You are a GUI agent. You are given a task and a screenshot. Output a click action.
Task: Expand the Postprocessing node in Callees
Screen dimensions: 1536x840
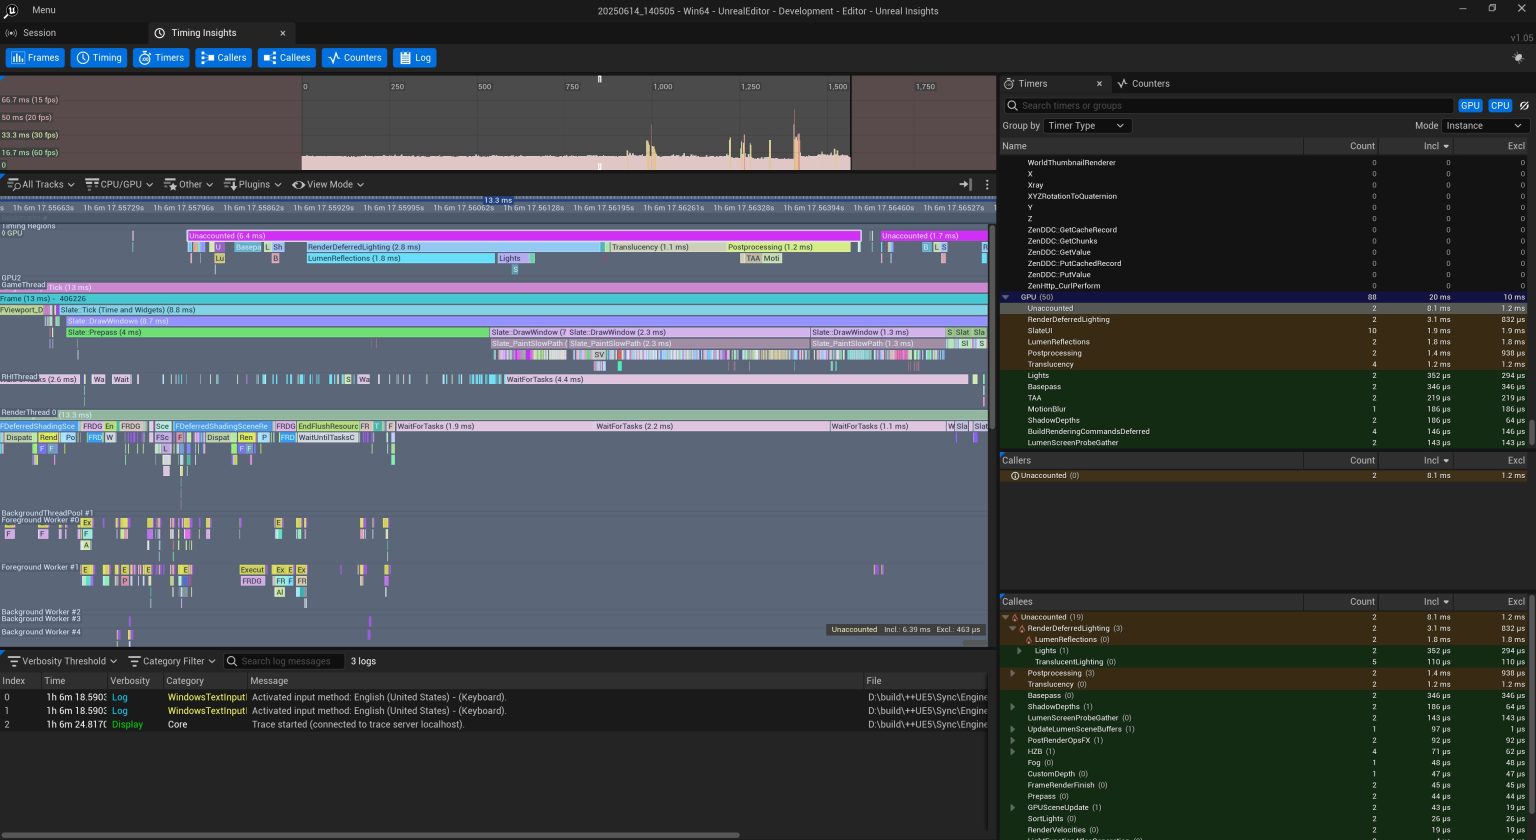coord(1013,673)
